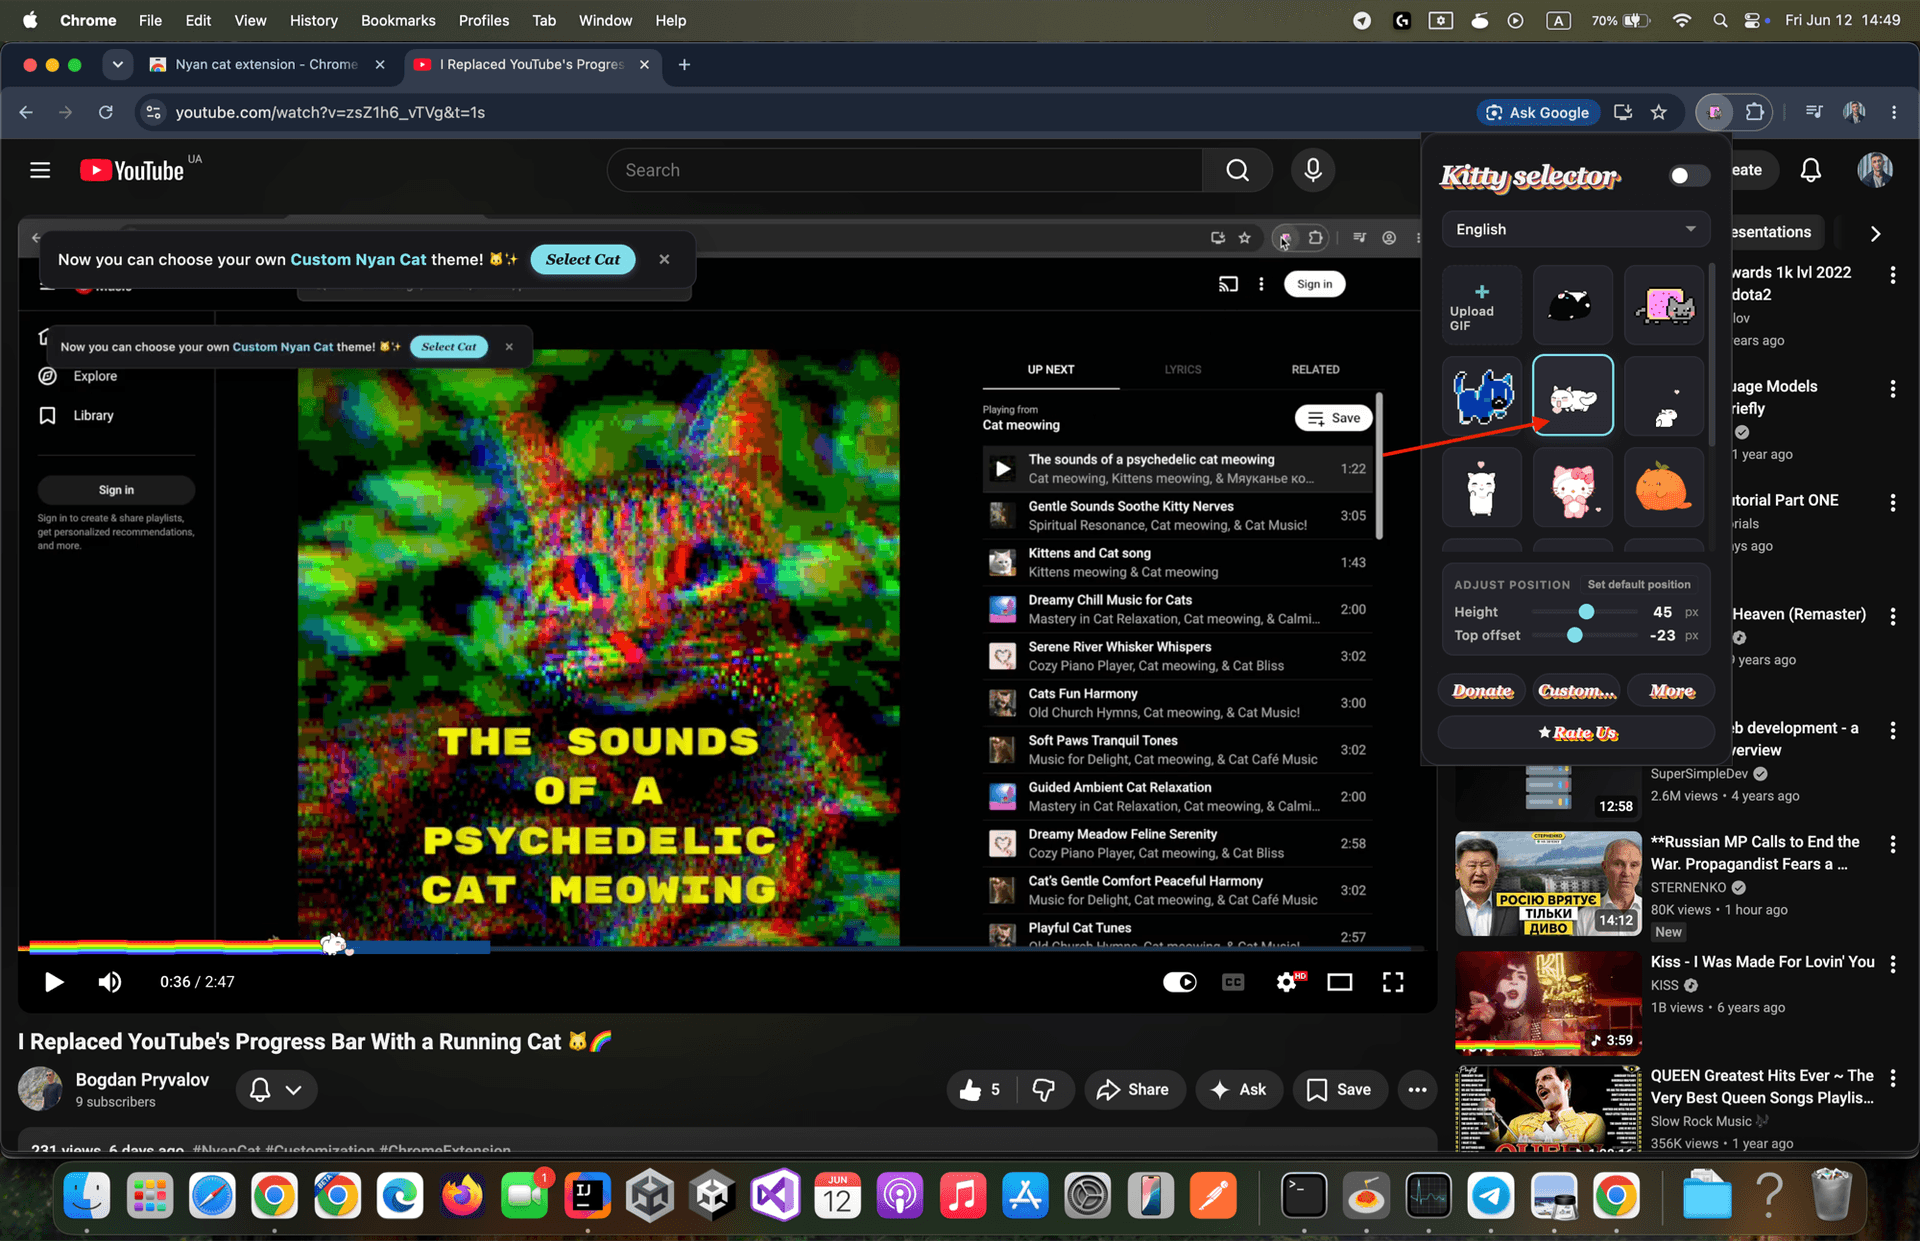Adjust the Top offset slider

pos(1575,635)
